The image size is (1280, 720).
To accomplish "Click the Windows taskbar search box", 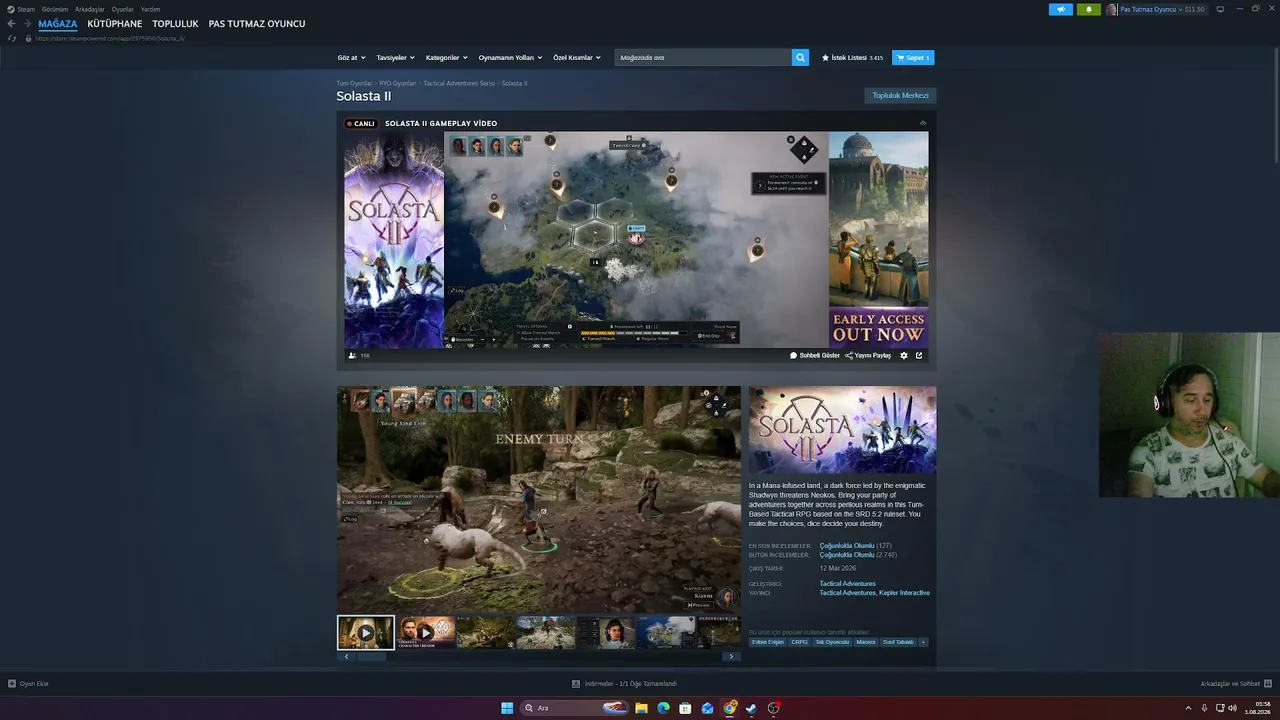I will (x=574, y=708).
